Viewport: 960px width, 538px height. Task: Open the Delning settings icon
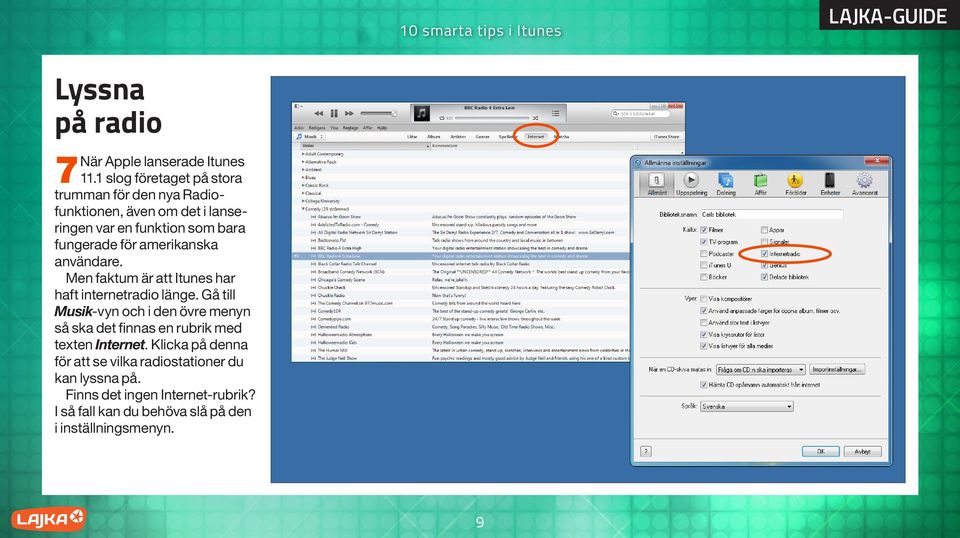click(726, 183)
